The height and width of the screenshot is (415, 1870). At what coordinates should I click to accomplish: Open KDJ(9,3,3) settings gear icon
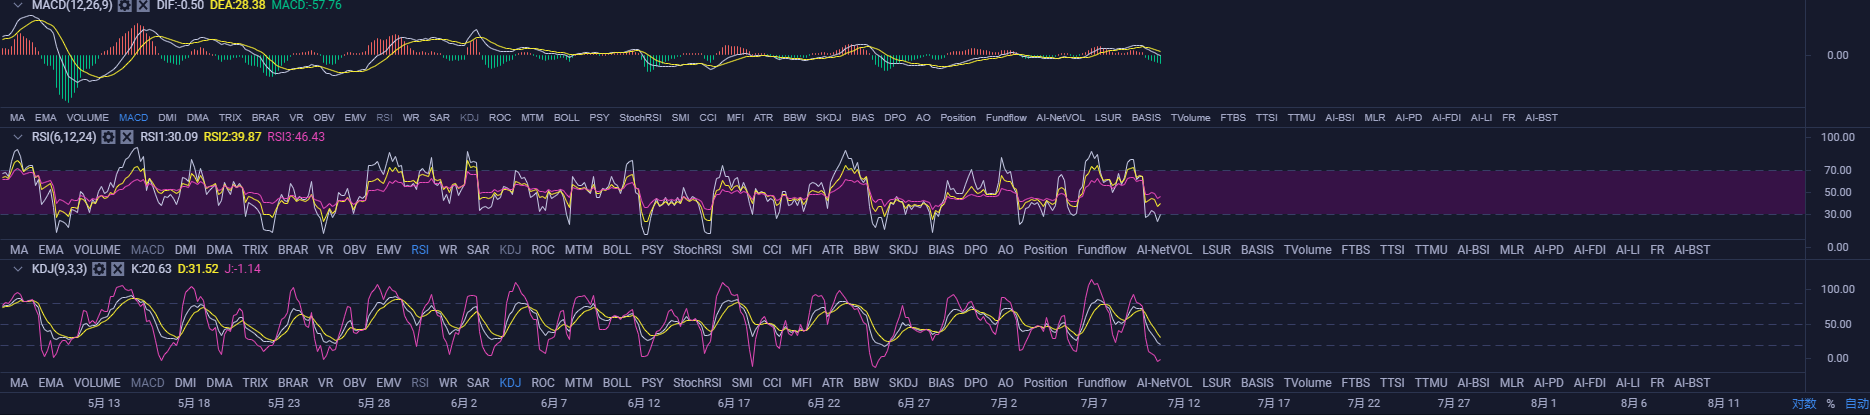click(x=99, y=269)
